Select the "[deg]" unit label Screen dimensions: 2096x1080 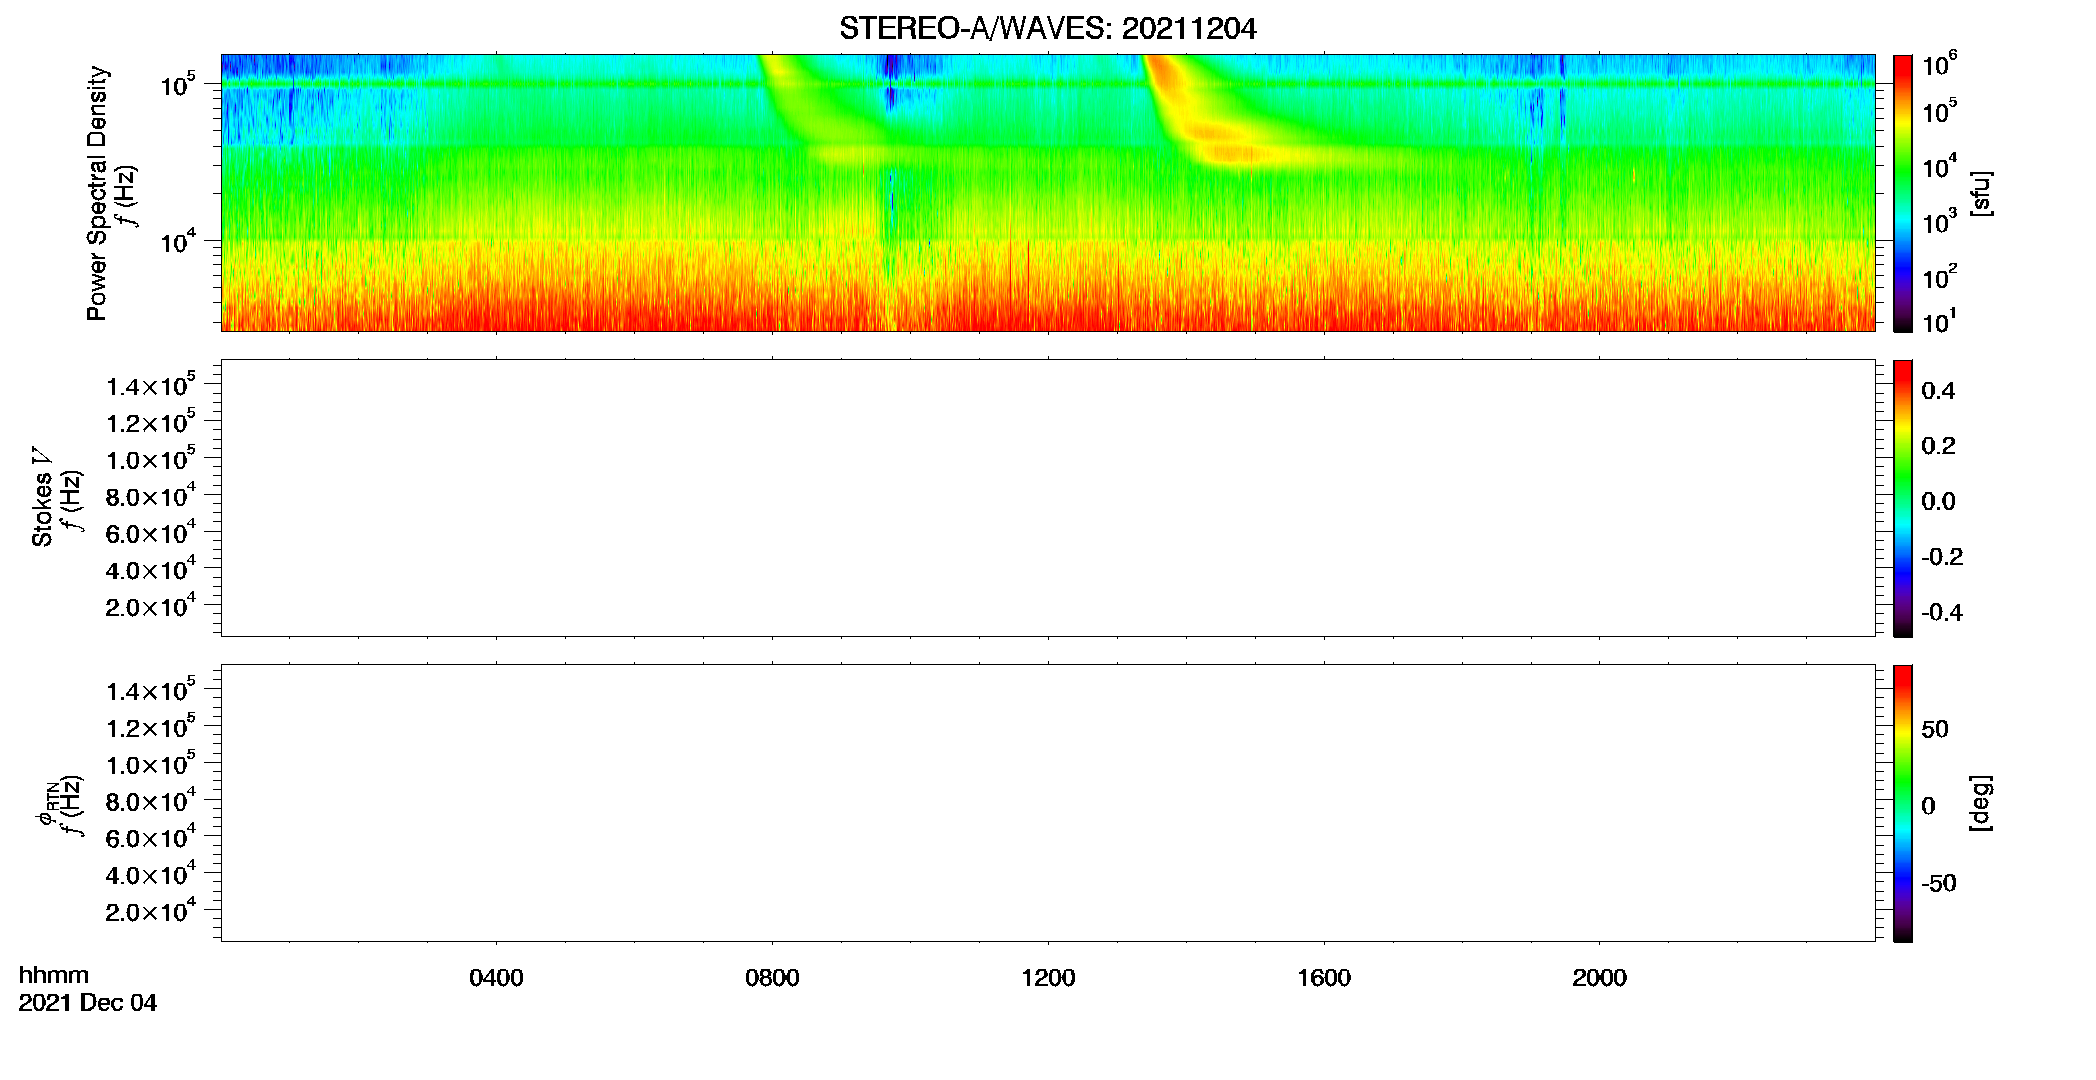1980,803
